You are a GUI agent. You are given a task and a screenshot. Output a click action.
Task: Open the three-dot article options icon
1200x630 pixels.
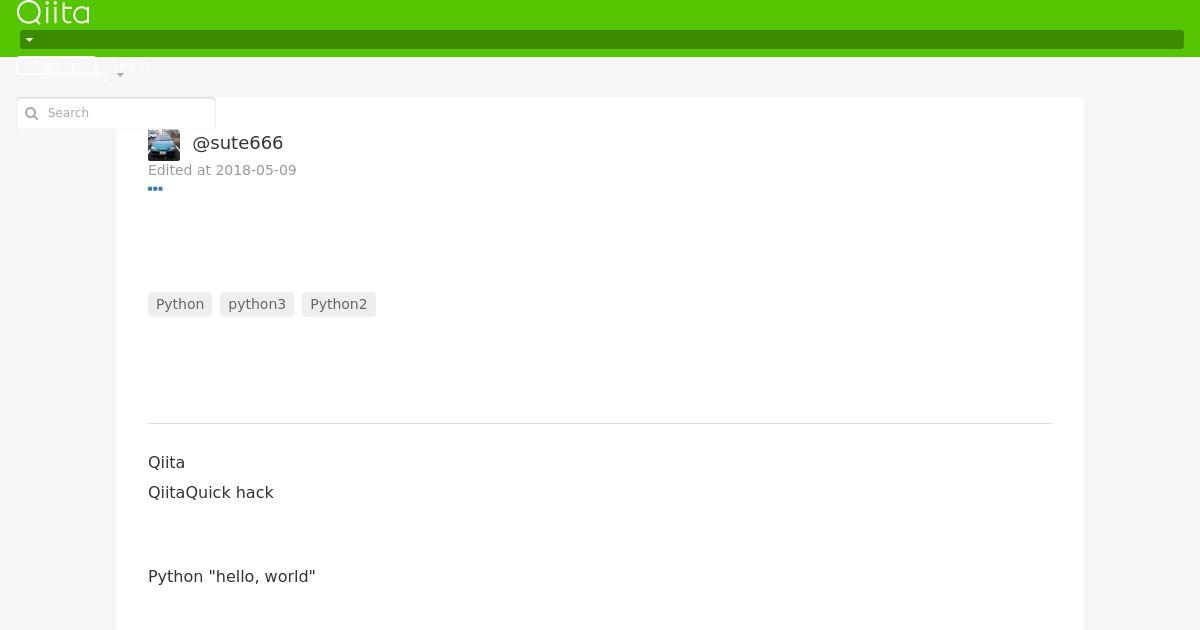[x=155, y=189]
